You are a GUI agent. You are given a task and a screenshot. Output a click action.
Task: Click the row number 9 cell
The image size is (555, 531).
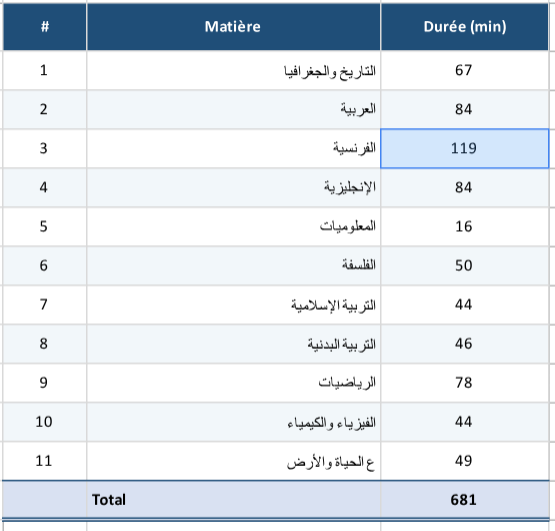pos(45,383)
